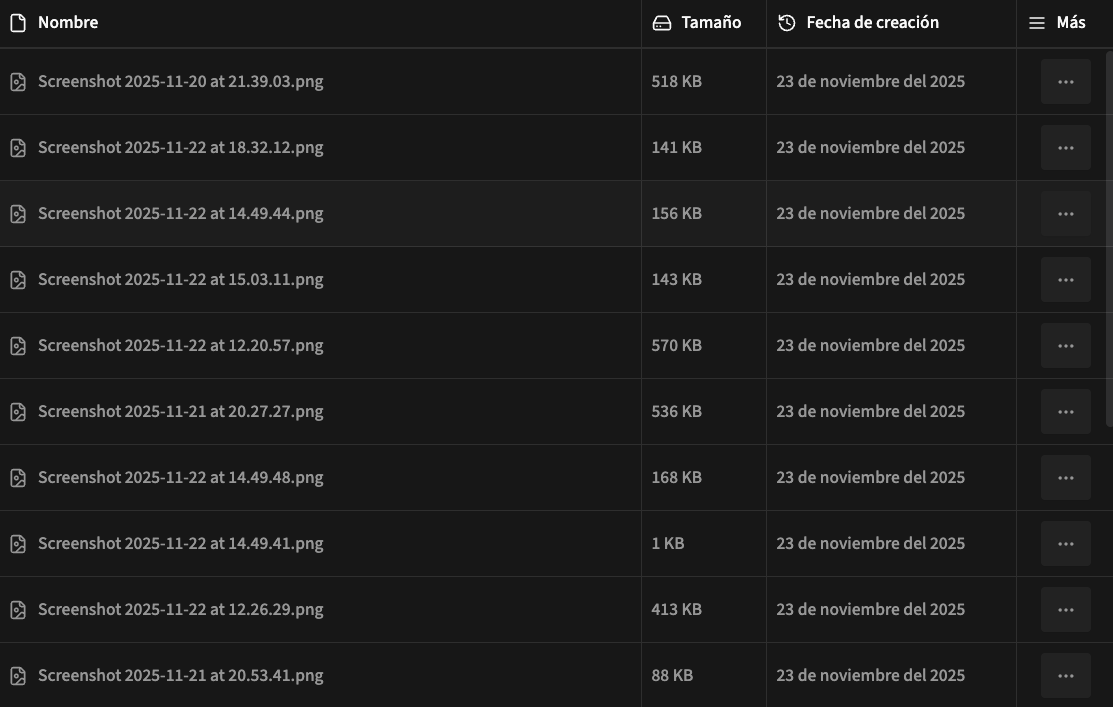The image size is (1113, 707).
Task: Click the disk icon in Tamaño header
Action: tap(661, 23)
